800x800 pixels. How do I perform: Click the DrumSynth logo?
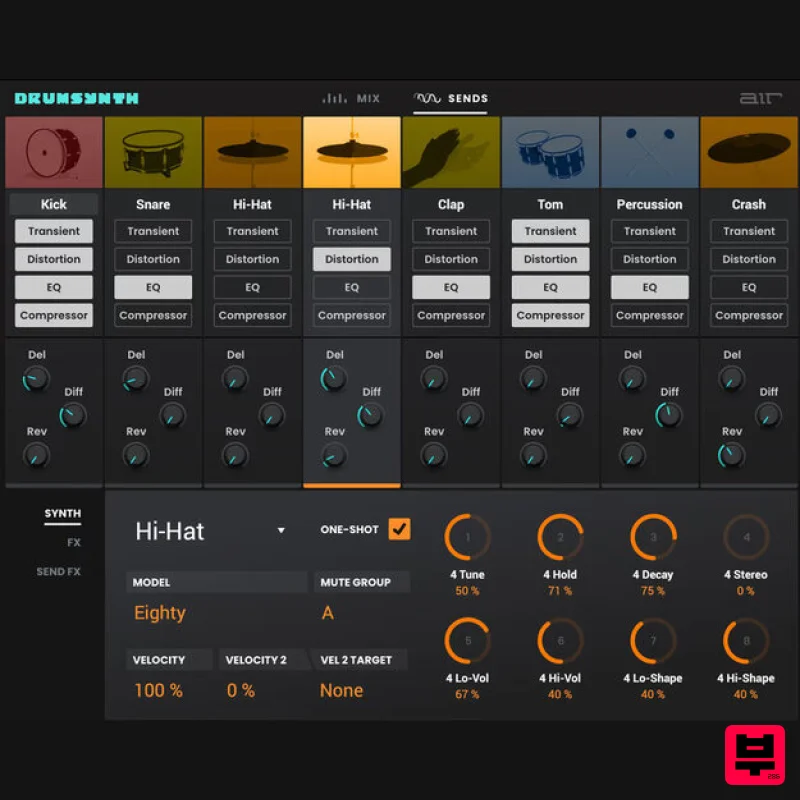tap(77, 98)
